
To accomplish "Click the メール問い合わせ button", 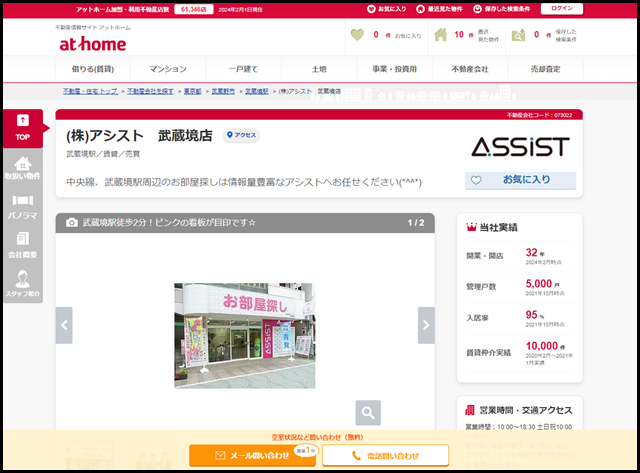I will pos(252,455).
